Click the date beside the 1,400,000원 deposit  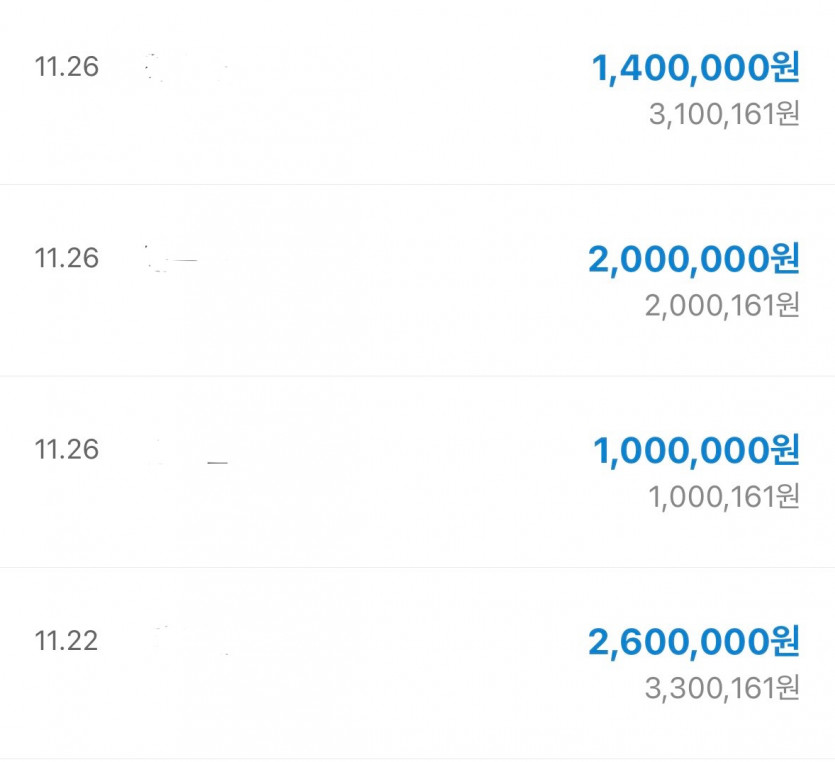(67, 67)
